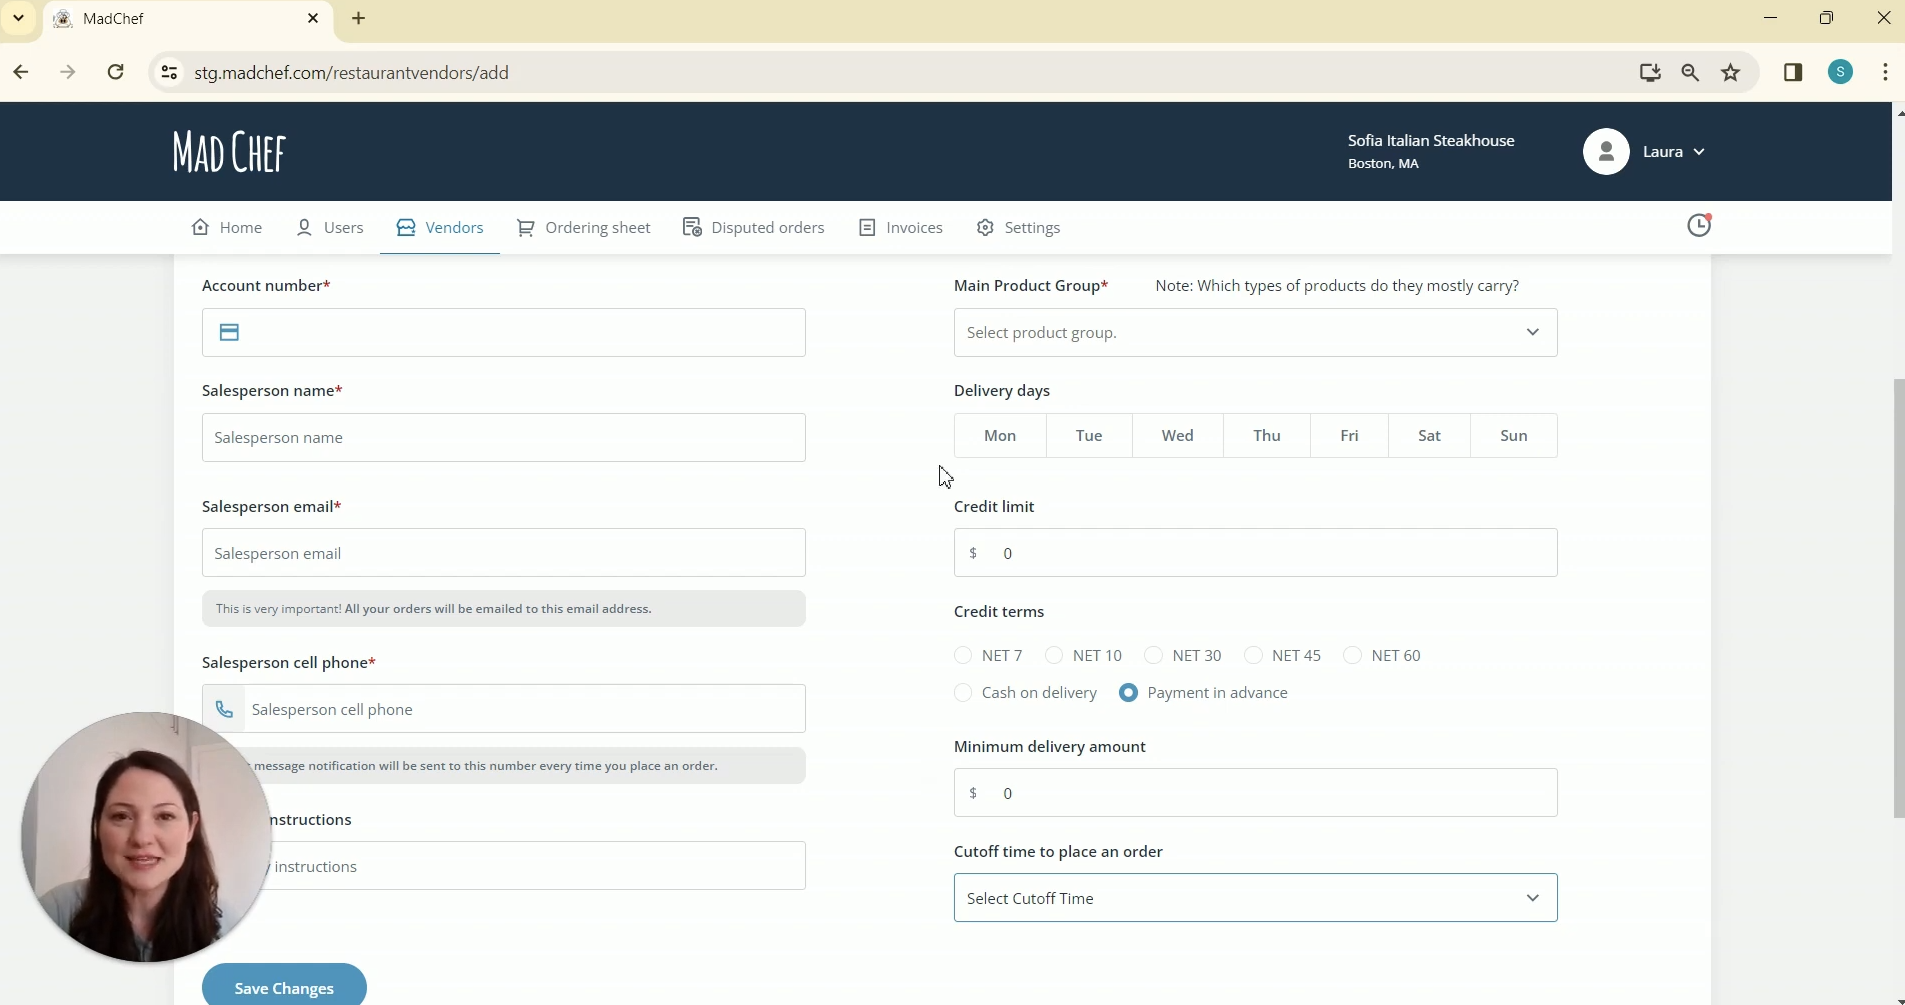Click the page vertical scrollbar

tap(1899, 598)
